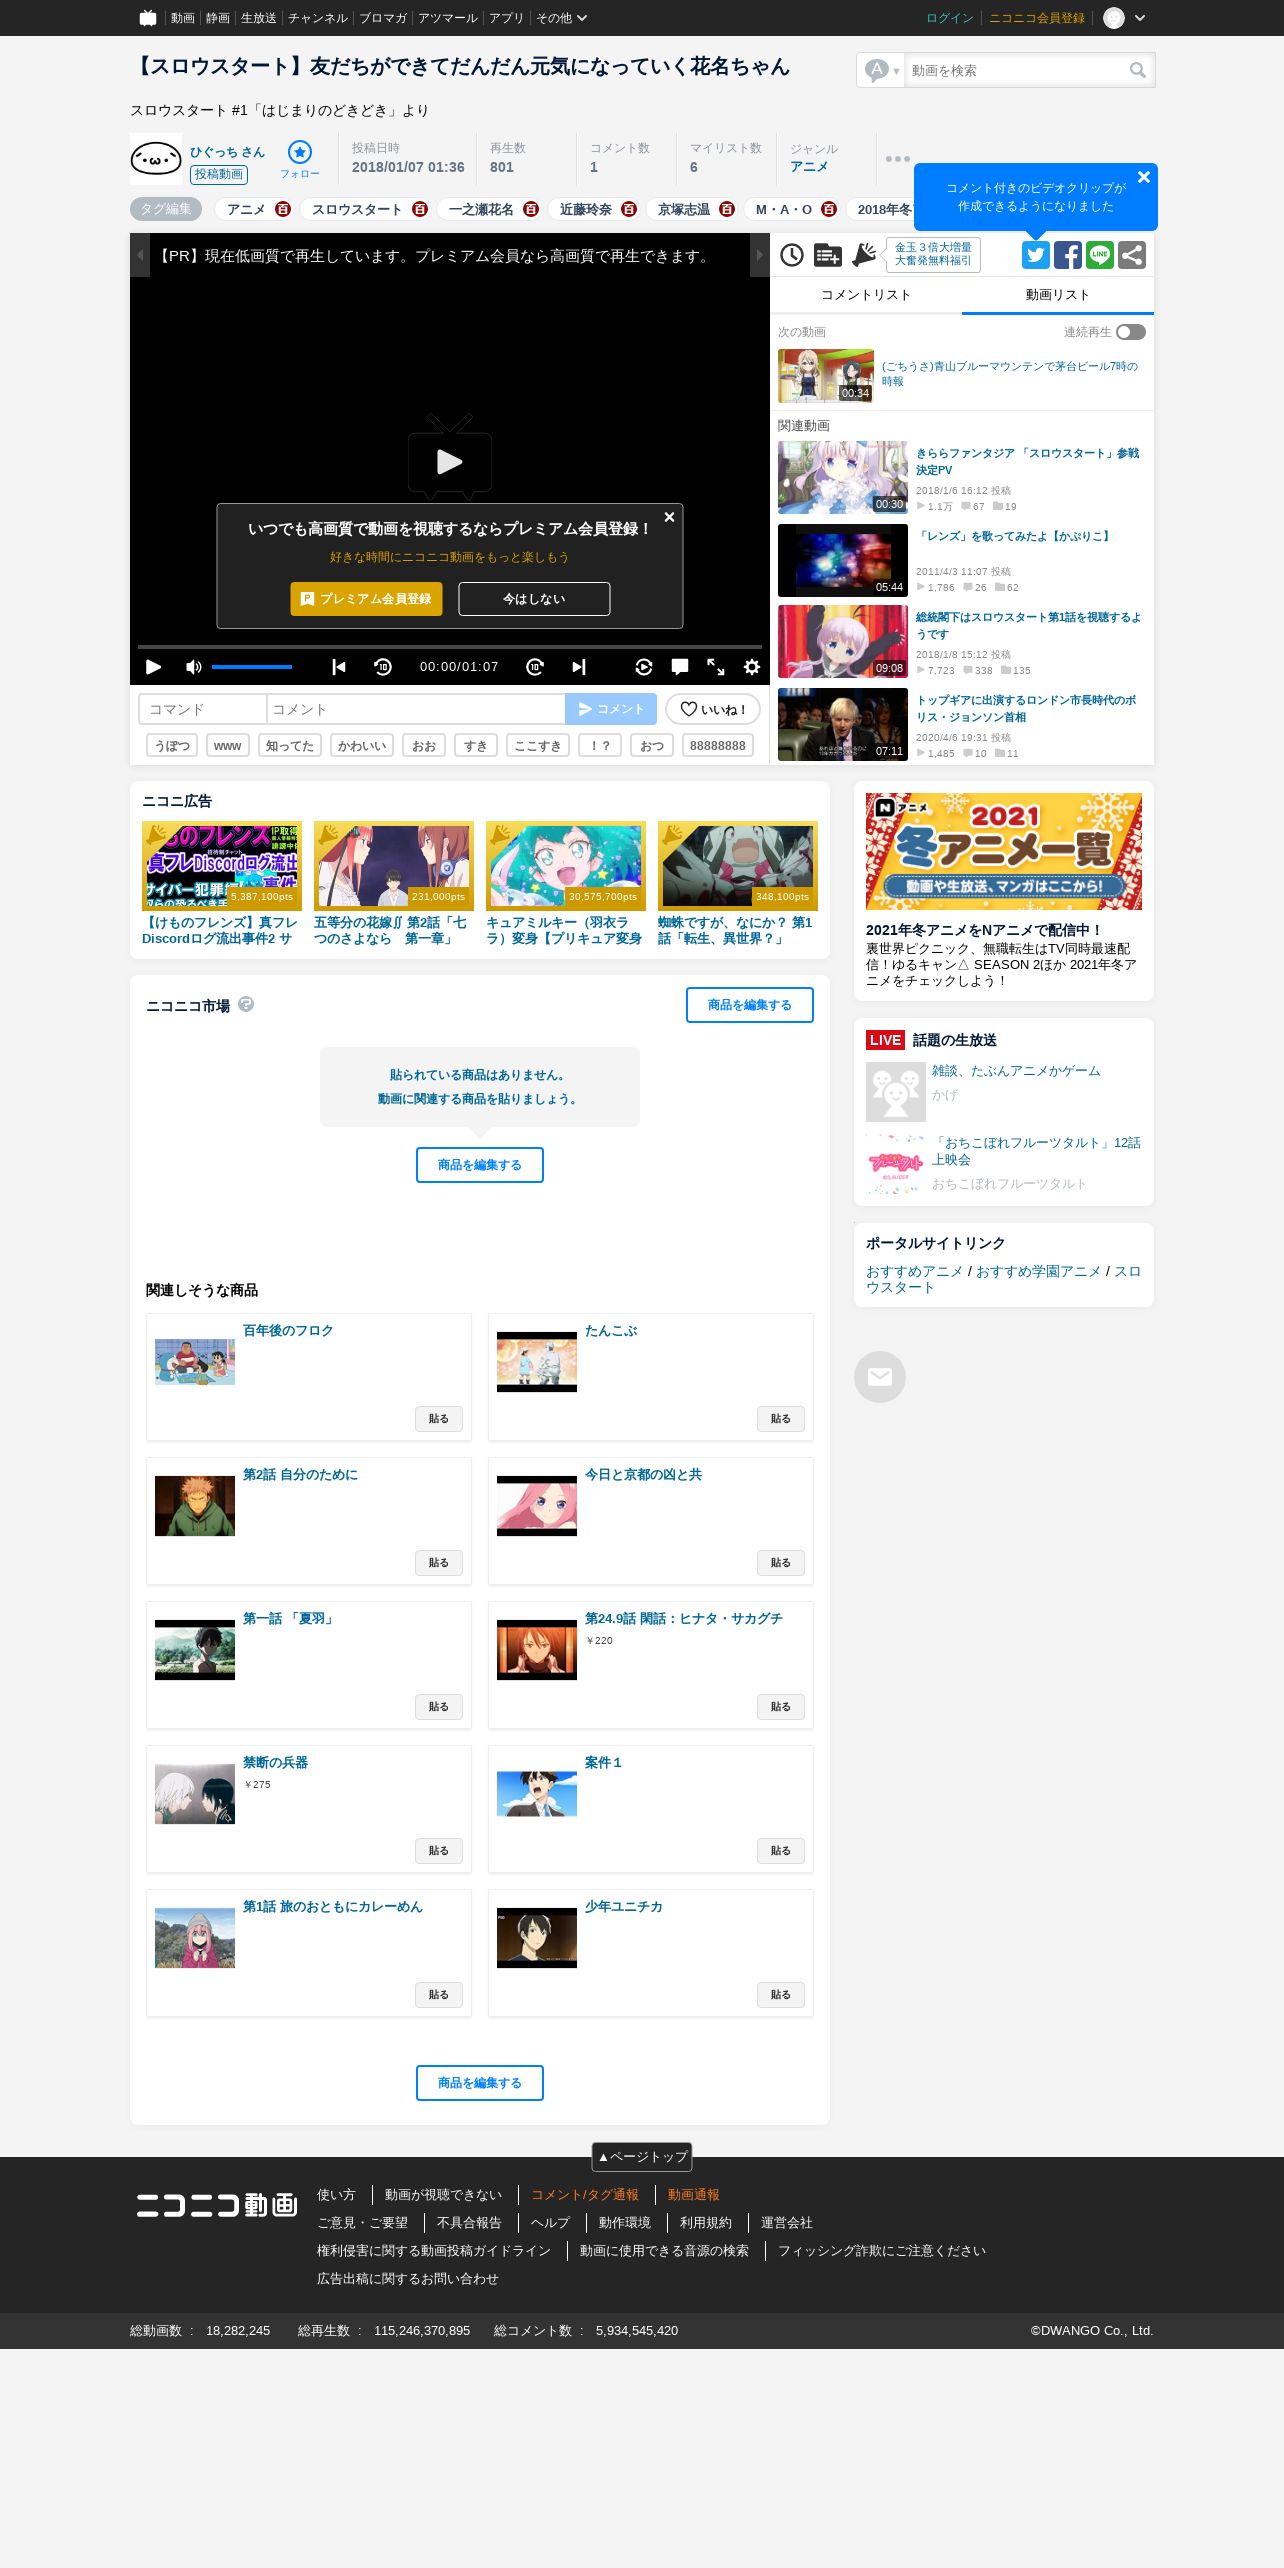This screenshot has height=2568, width=1284.
Task: Open player settings gear
Action: pyautogui.click(x=752, y=667)
